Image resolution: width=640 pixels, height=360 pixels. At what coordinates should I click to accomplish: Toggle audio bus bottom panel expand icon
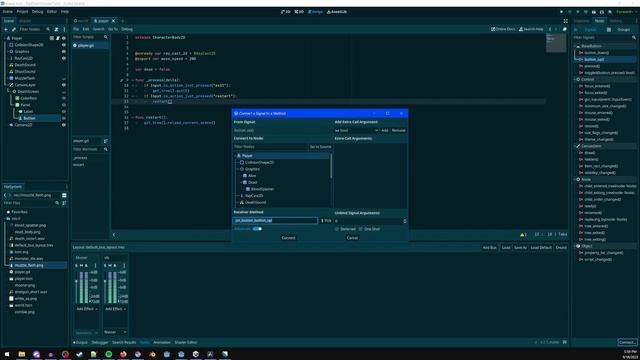[x=565, y=342]
